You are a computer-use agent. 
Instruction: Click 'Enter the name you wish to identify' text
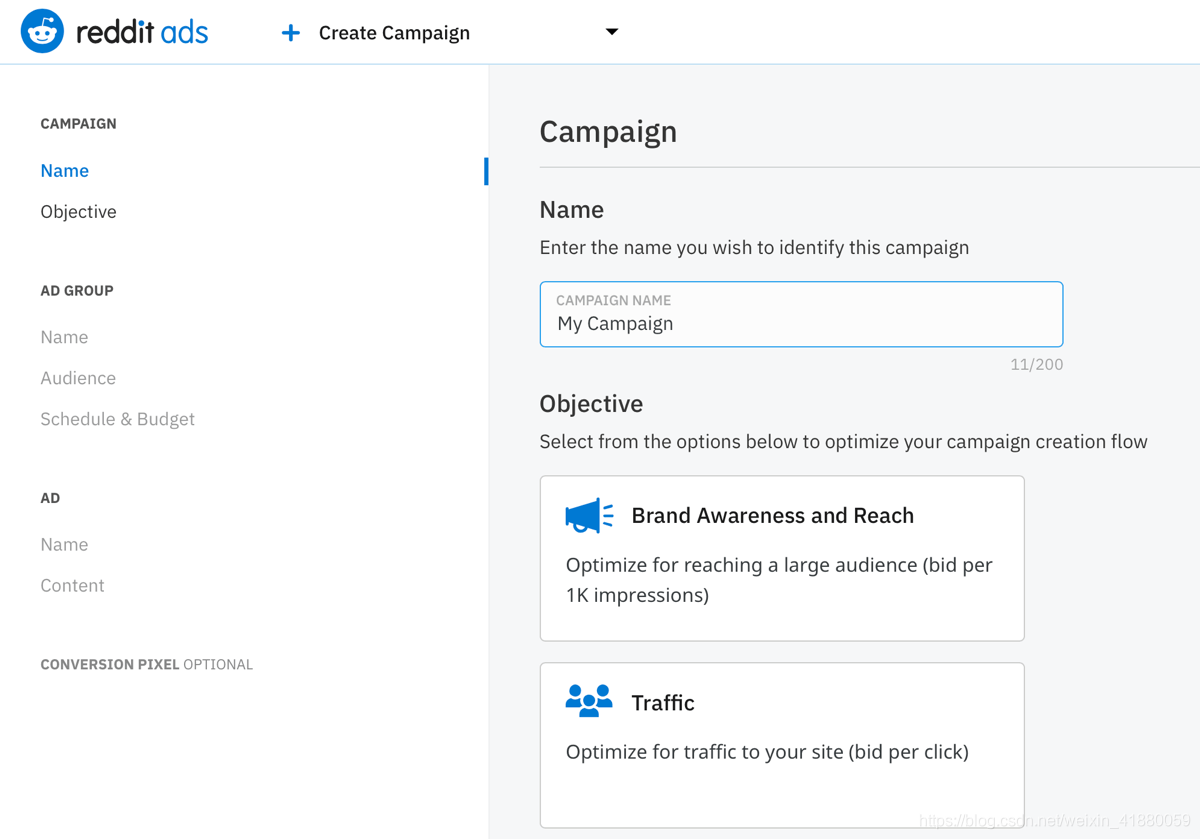(x=754, y=247)
